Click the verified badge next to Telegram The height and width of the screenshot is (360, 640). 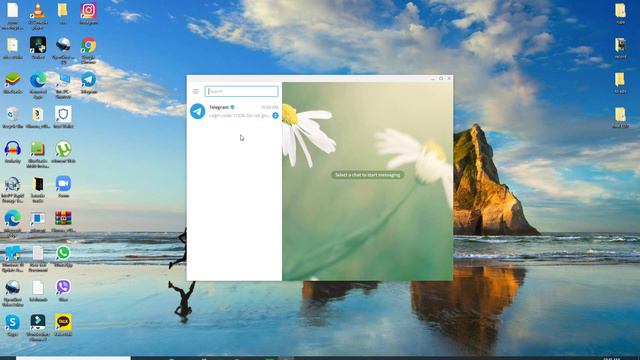coord(232,107)
